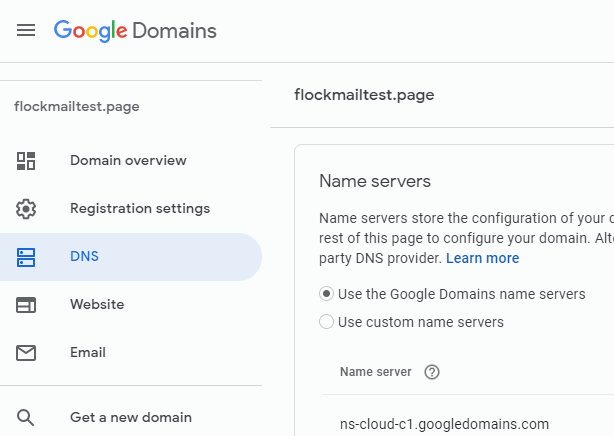Screen dimensions: 614x436
Task: Click the Registration settings gear icon
Action: click(x=26, y=209)
